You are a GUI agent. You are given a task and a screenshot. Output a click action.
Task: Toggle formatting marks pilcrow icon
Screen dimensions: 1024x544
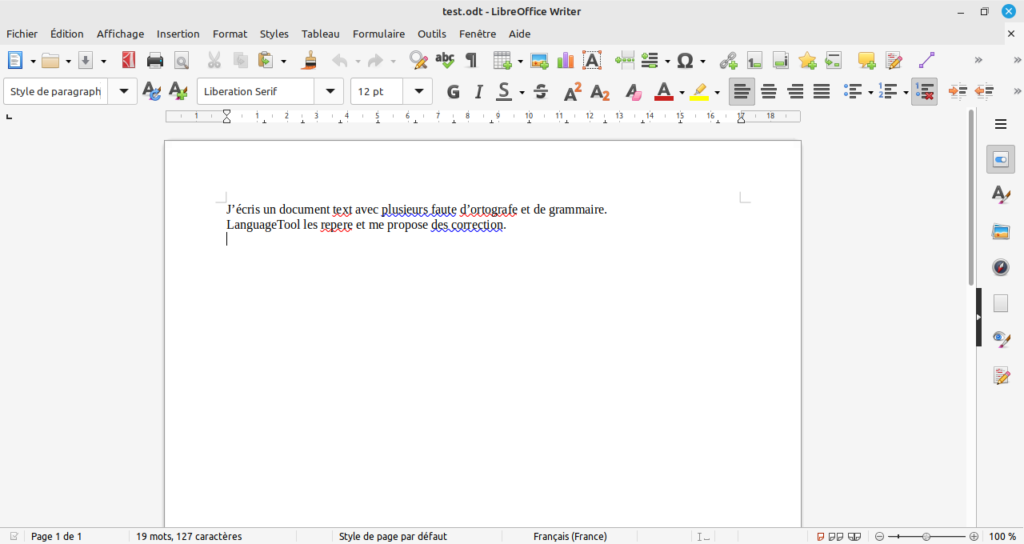click(x=471, y=60)
